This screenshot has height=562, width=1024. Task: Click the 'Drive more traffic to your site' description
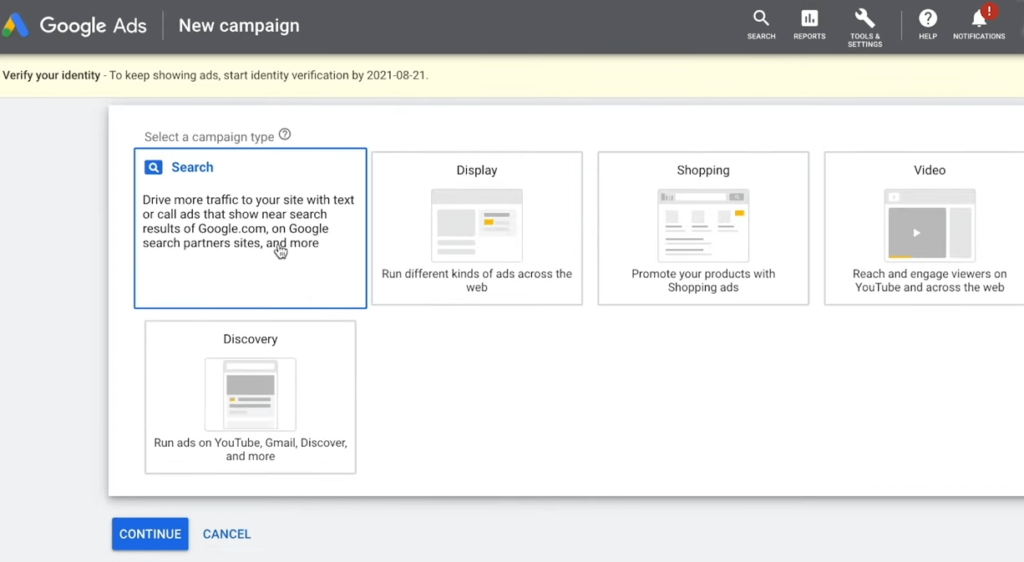point(248,221)
